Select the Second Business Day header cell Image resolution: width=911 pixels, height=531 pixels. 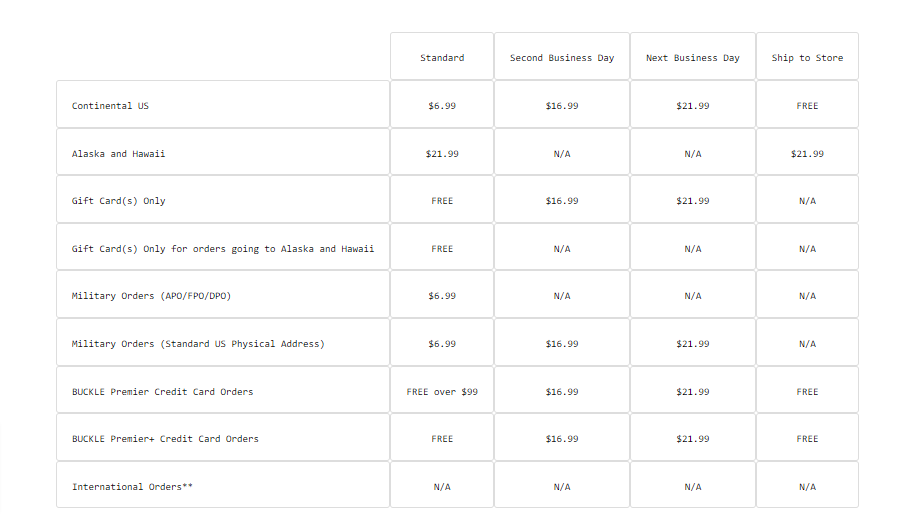[x=562, y=57]
